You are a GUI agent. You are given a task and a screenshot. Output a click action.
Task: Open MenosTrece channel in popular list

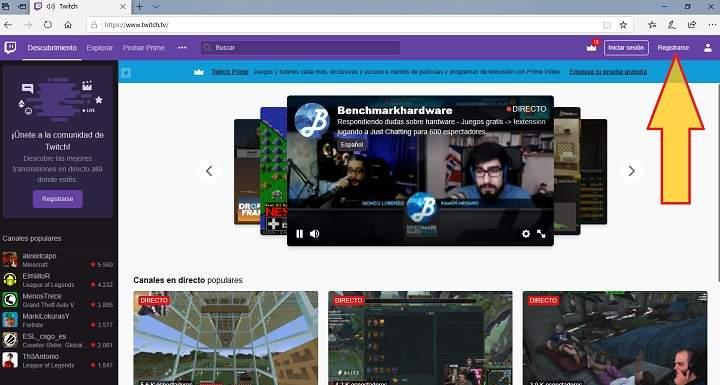click(x=57, y=300)
